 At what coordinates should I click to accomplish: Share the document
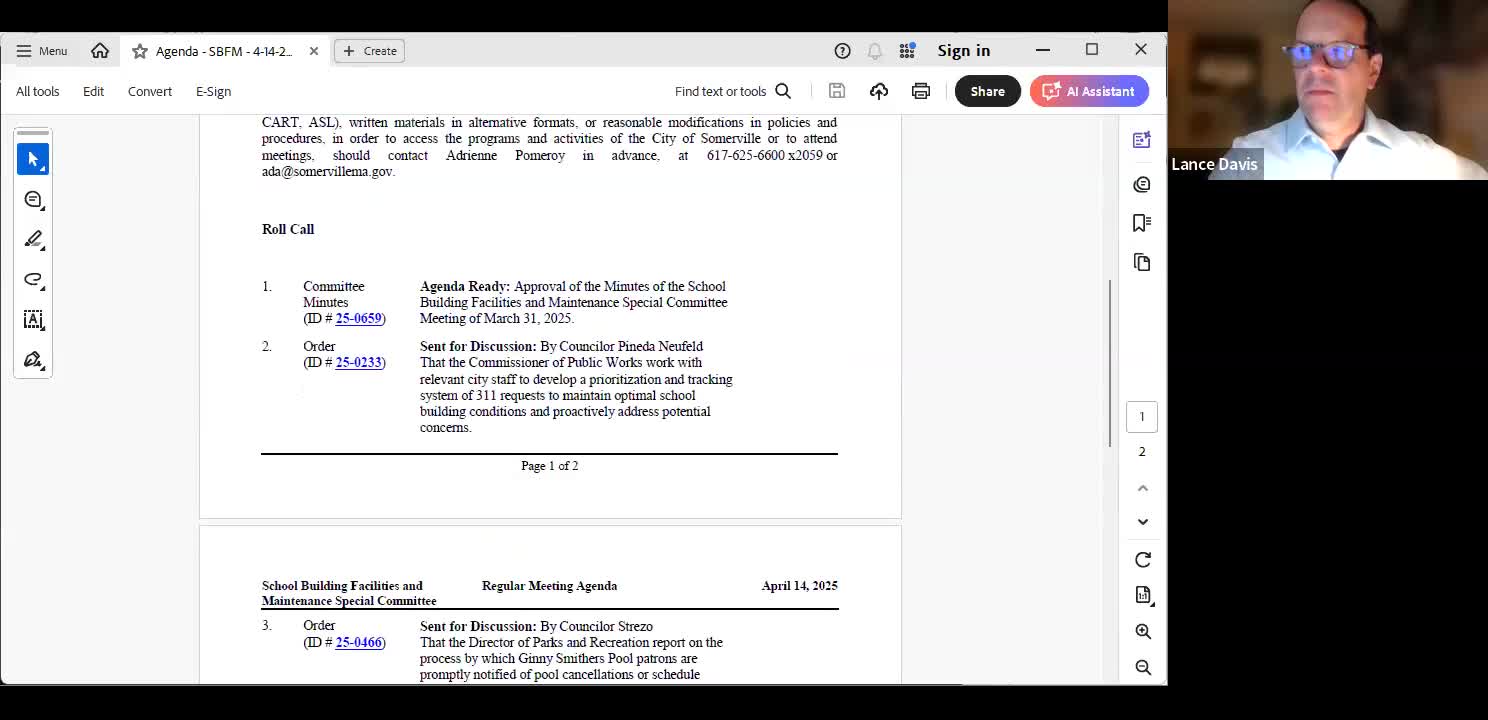point(987,91)
